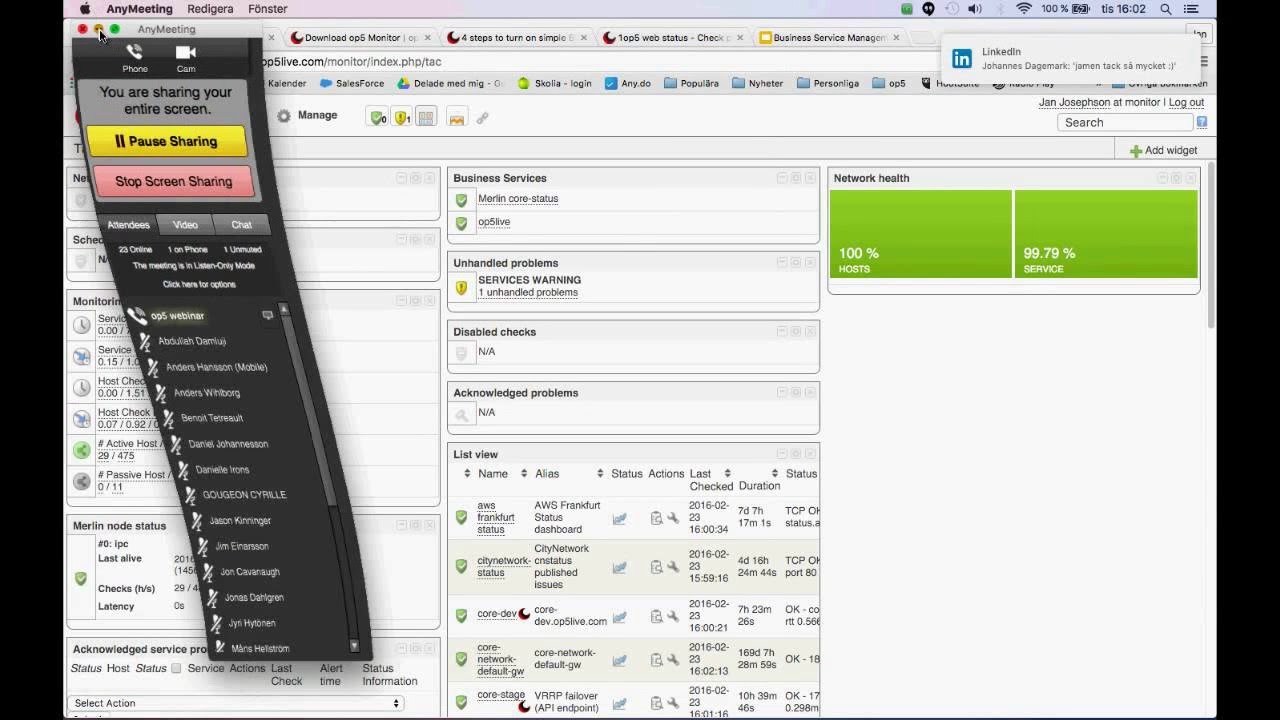Click the graph icon for aws frankfurt status
The width and height of the screenshot is (1280, 720).
(619, 518)
